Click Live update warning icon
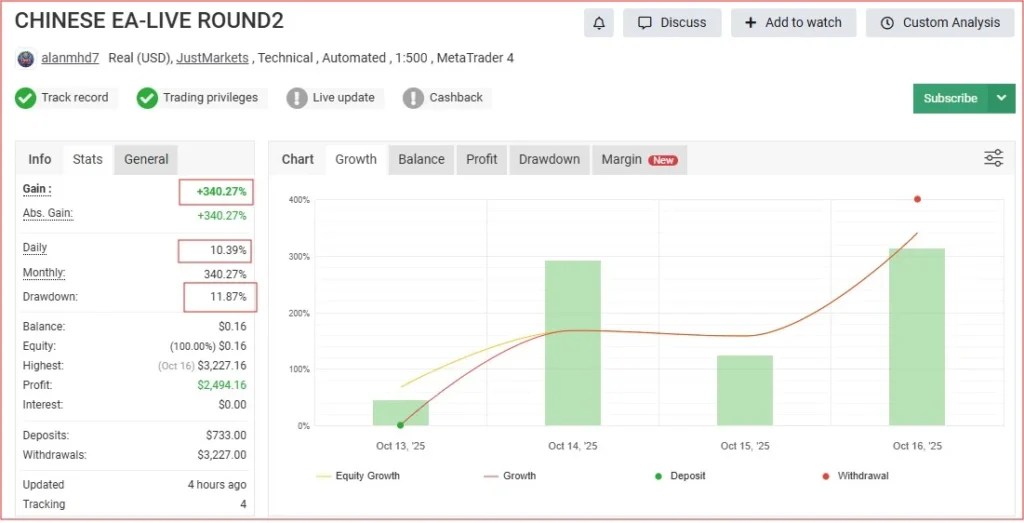The width and height of the screenshot is (1024, 523). [296, 98]
